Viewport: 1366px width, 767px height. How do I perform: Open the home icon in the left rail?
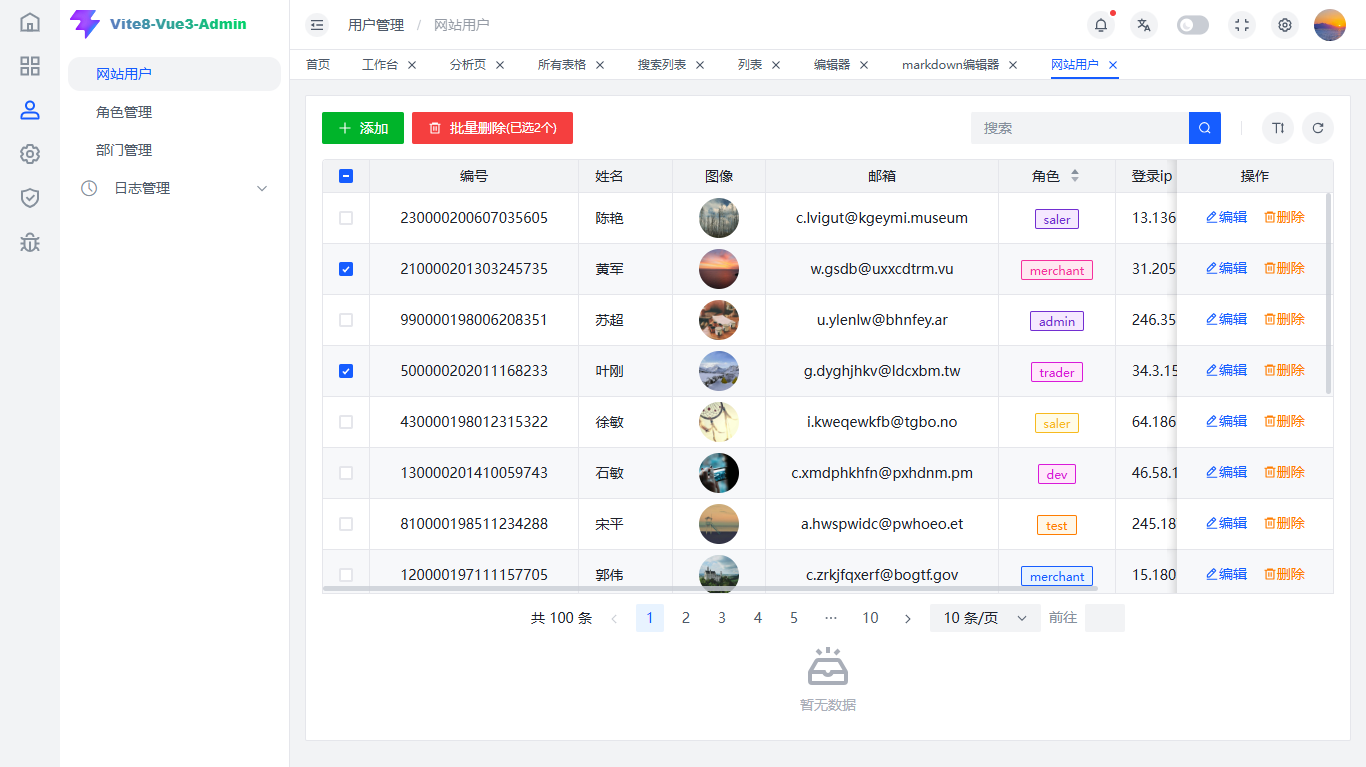30,22
